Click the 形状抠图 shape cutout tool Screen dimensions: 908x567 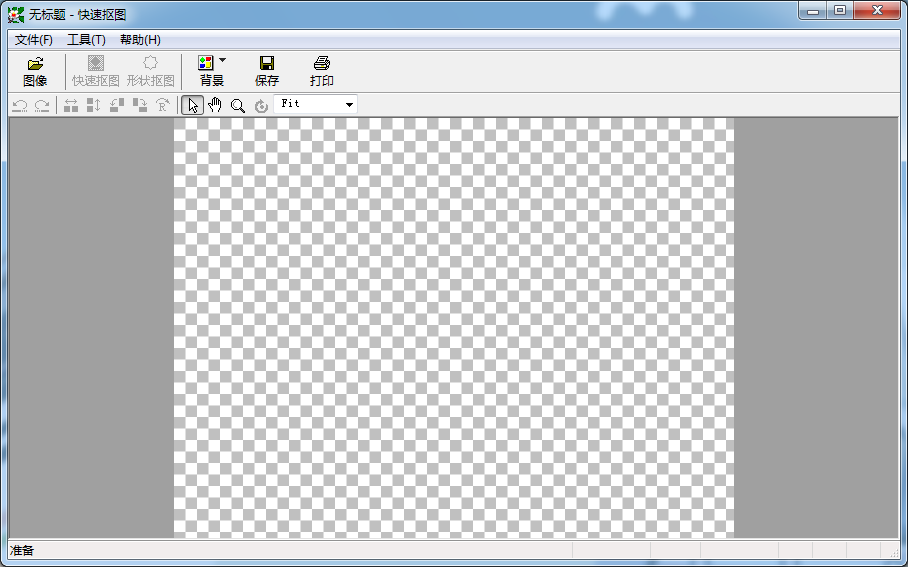coord(151,72)
